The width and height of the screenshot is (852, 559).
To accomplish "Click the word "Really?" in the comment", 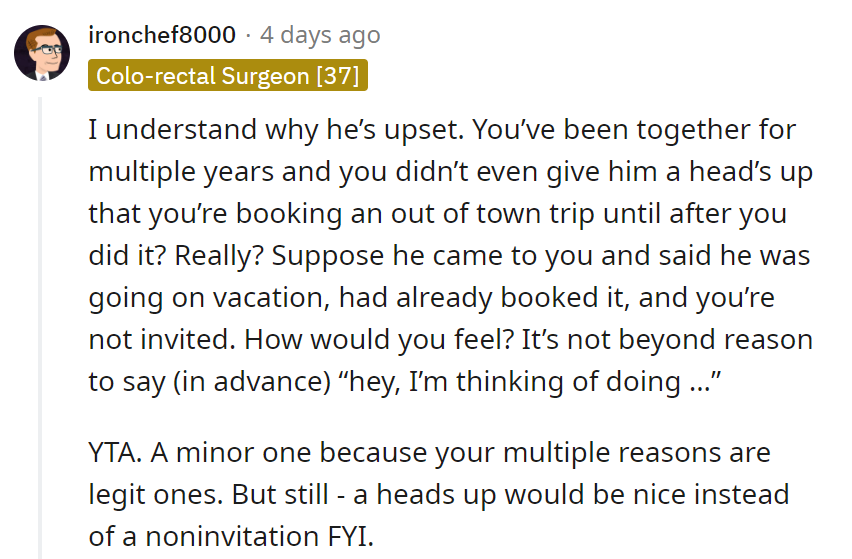I will 215,255.
